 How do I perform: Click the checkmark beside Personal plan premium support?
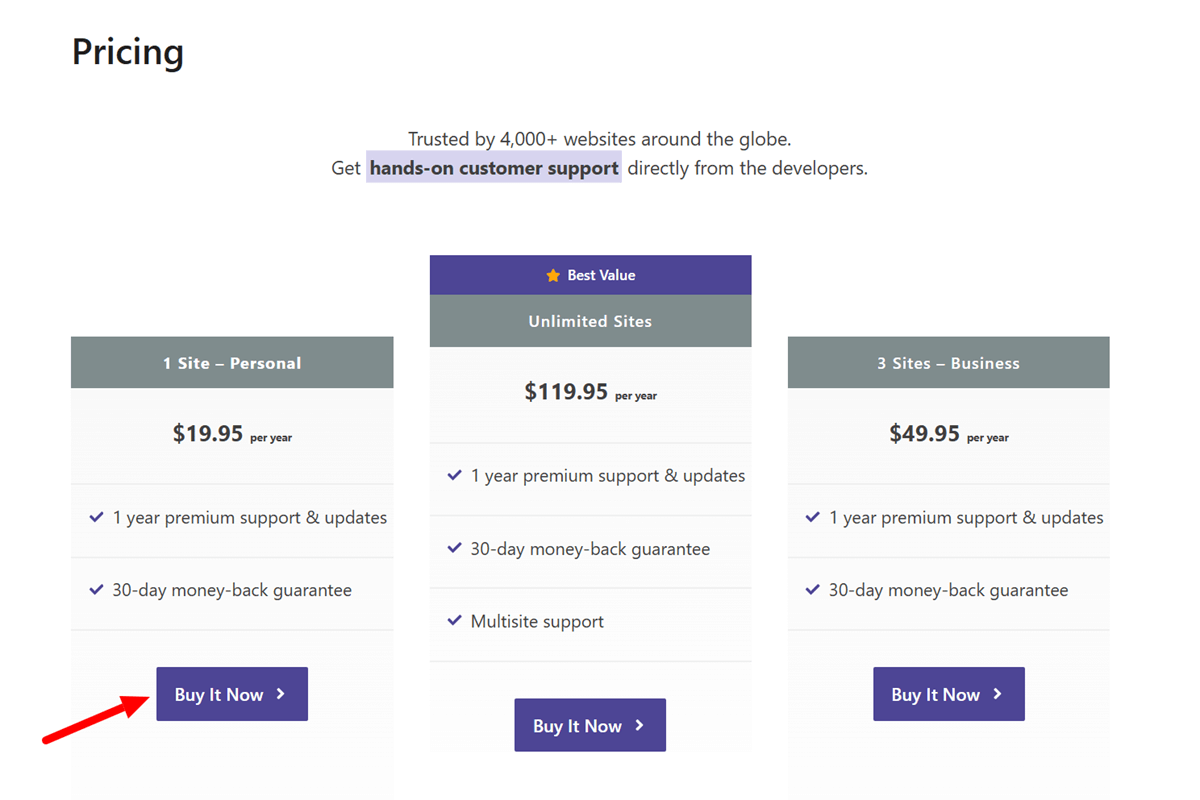[x=96, y=517]
